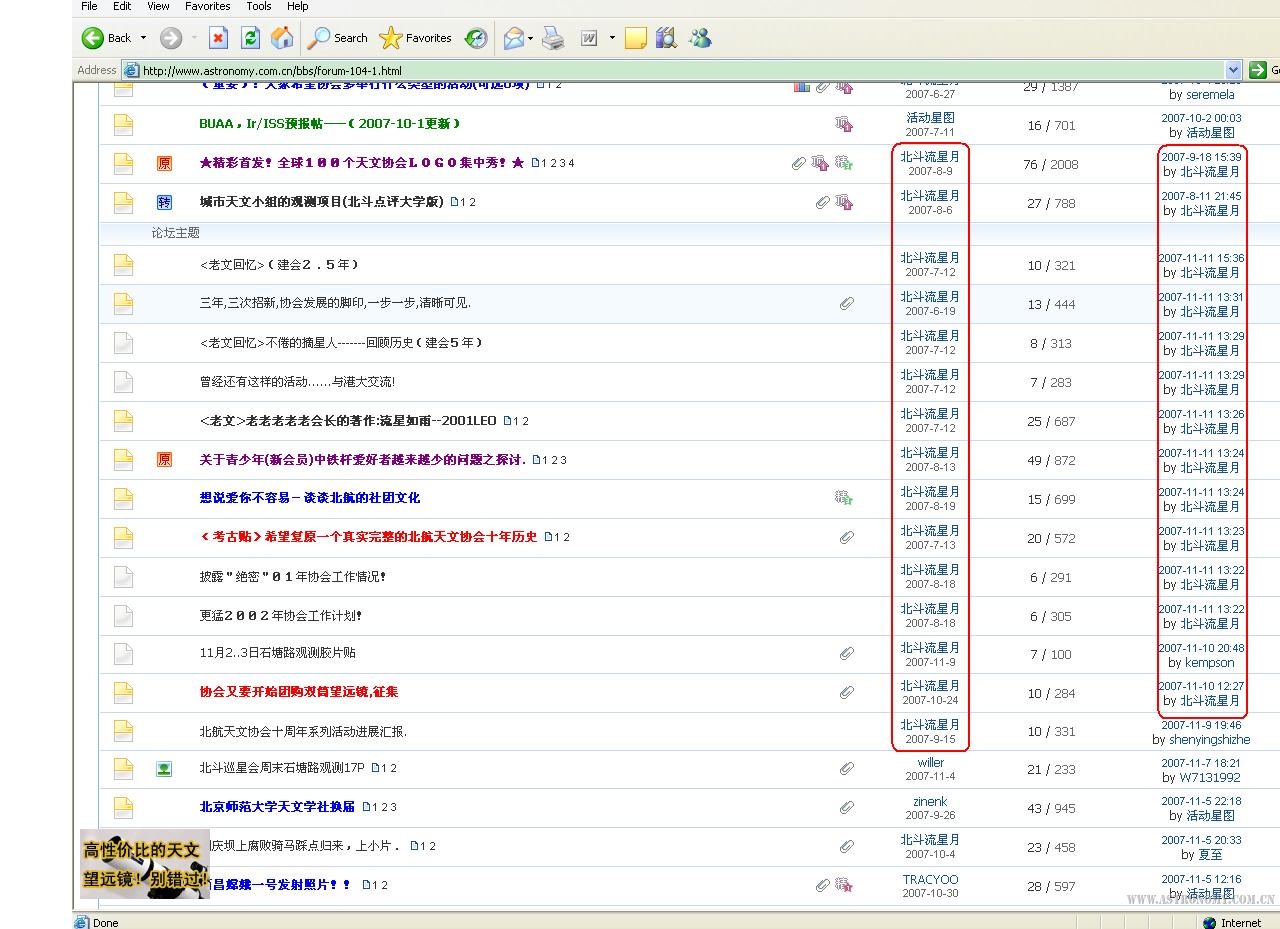Click orange 原 icon beside 关于青少年 thread

[164, 459]
